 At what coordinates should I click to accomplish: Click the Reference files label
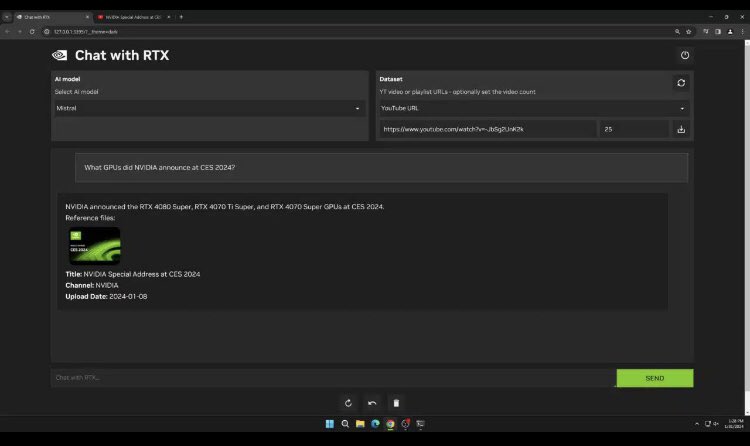click(x=90, y=218)
